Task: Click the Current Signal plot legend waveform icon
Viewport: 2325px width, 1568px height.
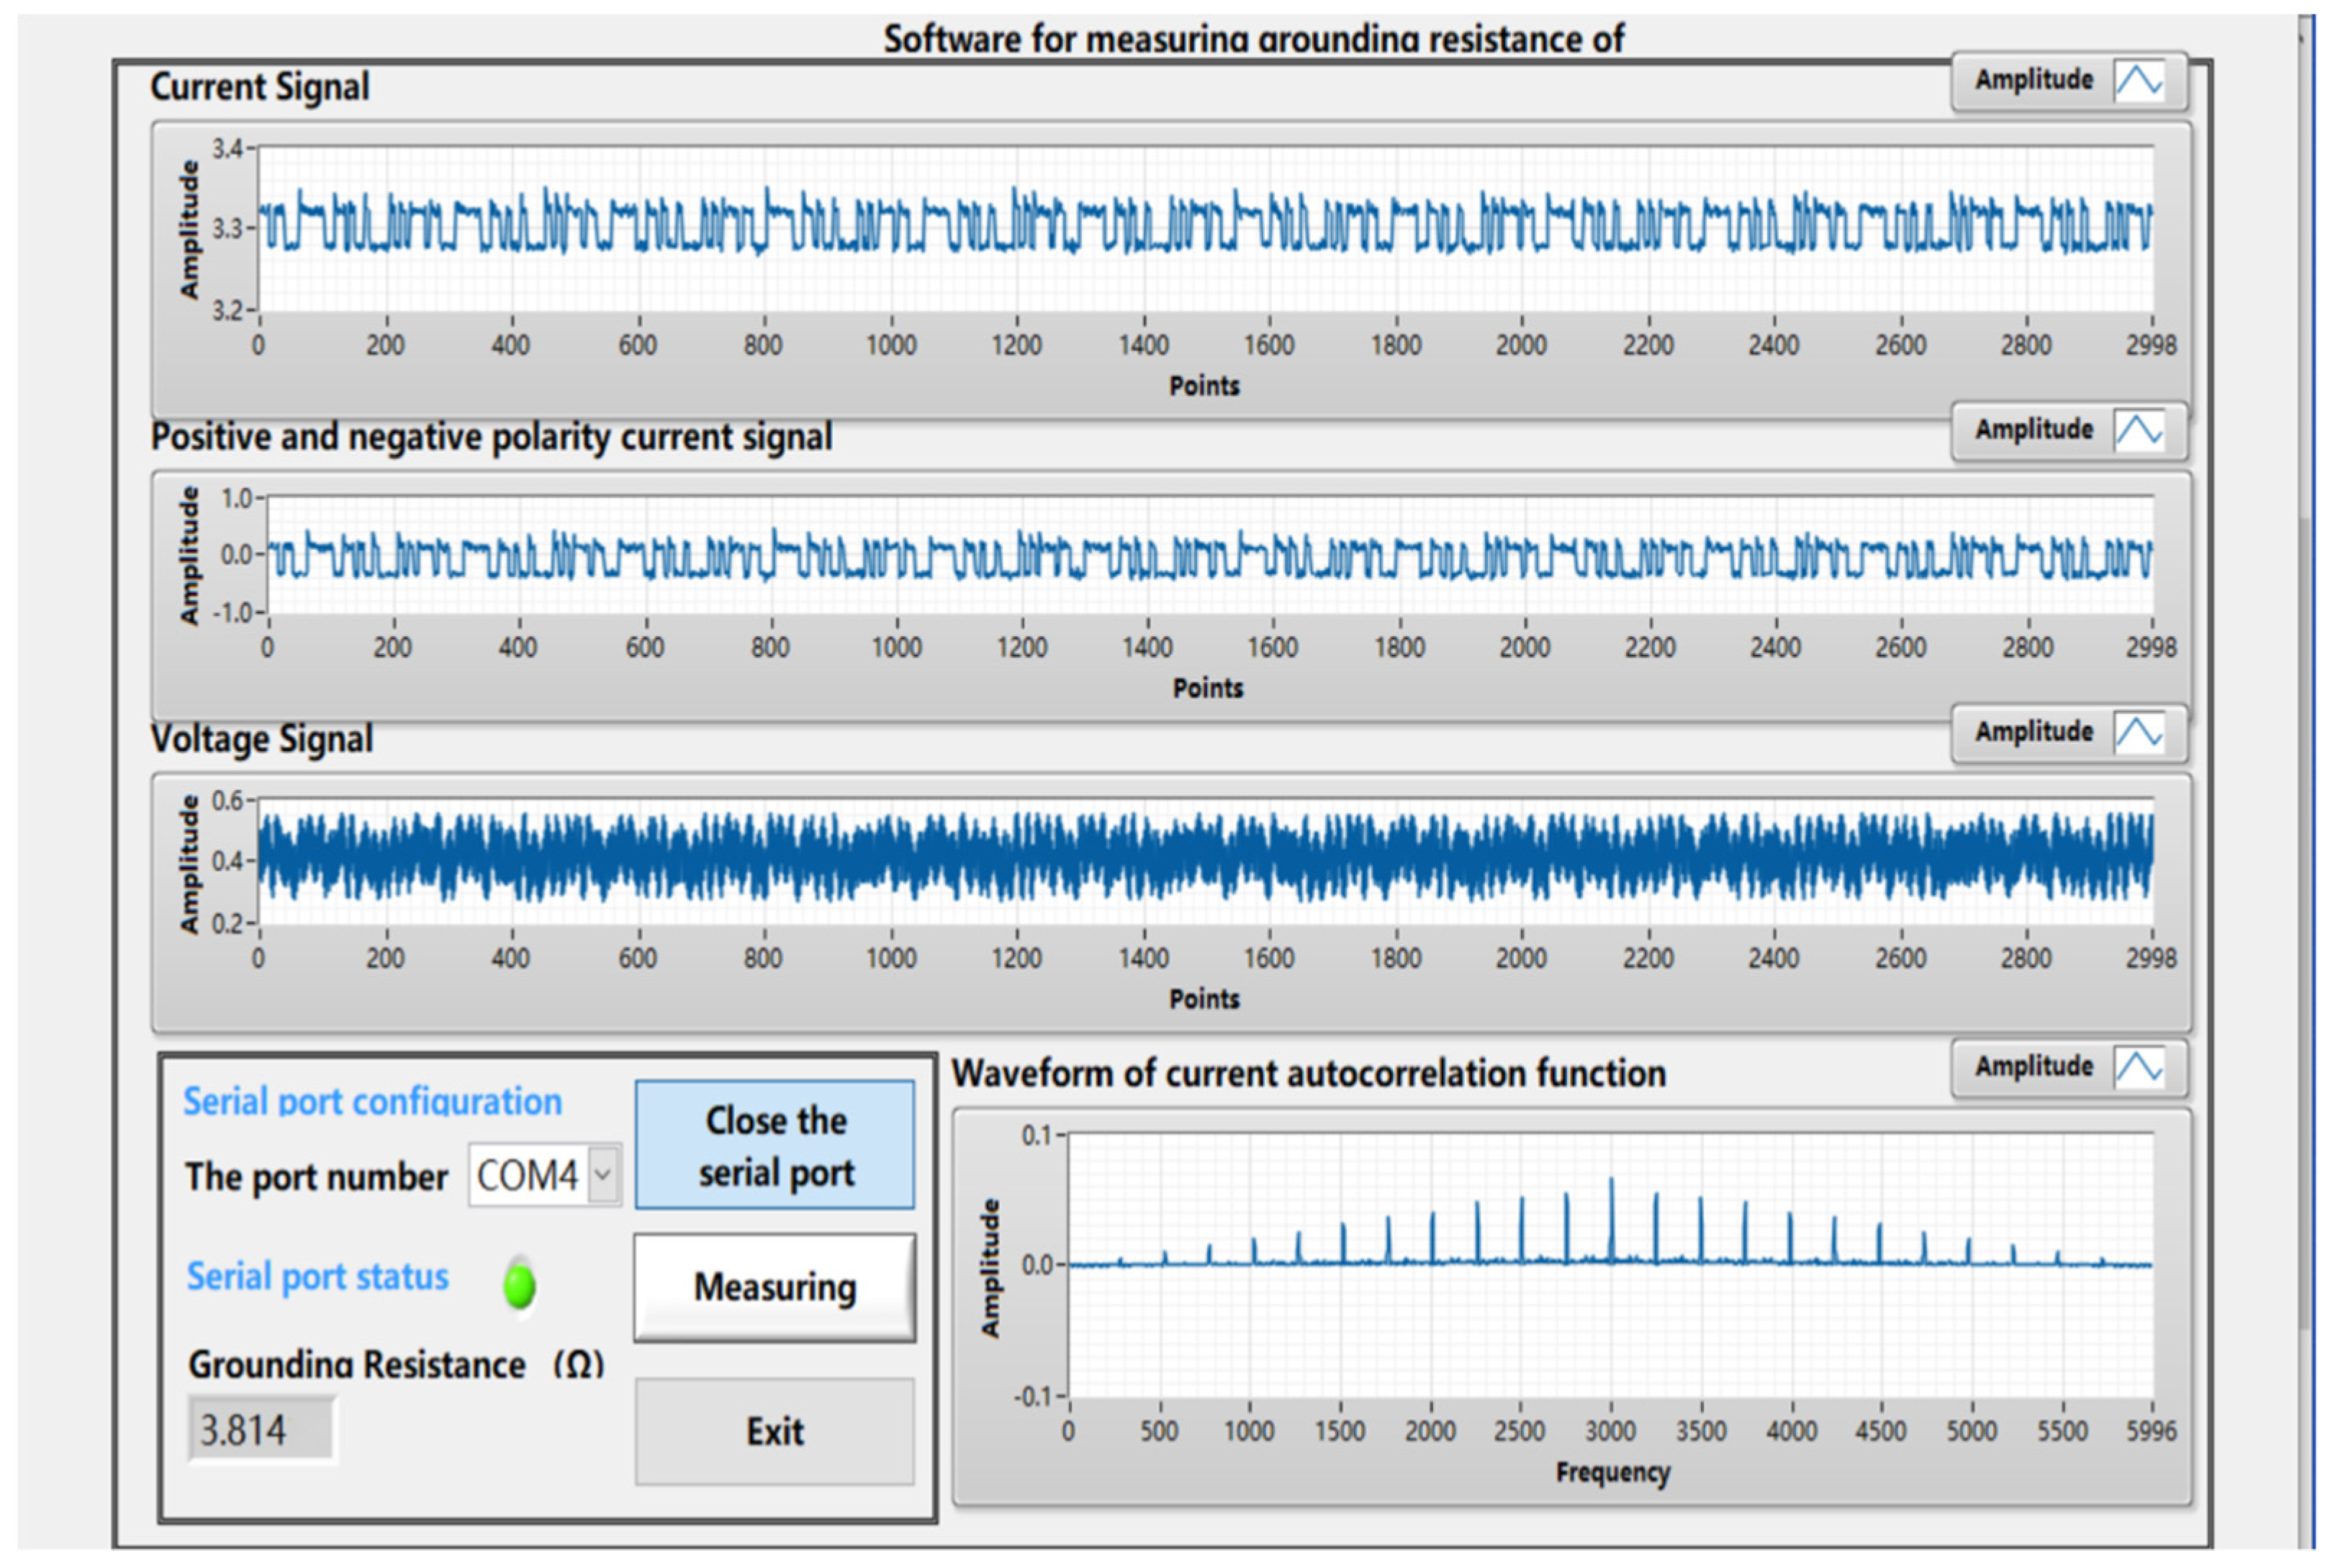Action: click(2138, 80)
